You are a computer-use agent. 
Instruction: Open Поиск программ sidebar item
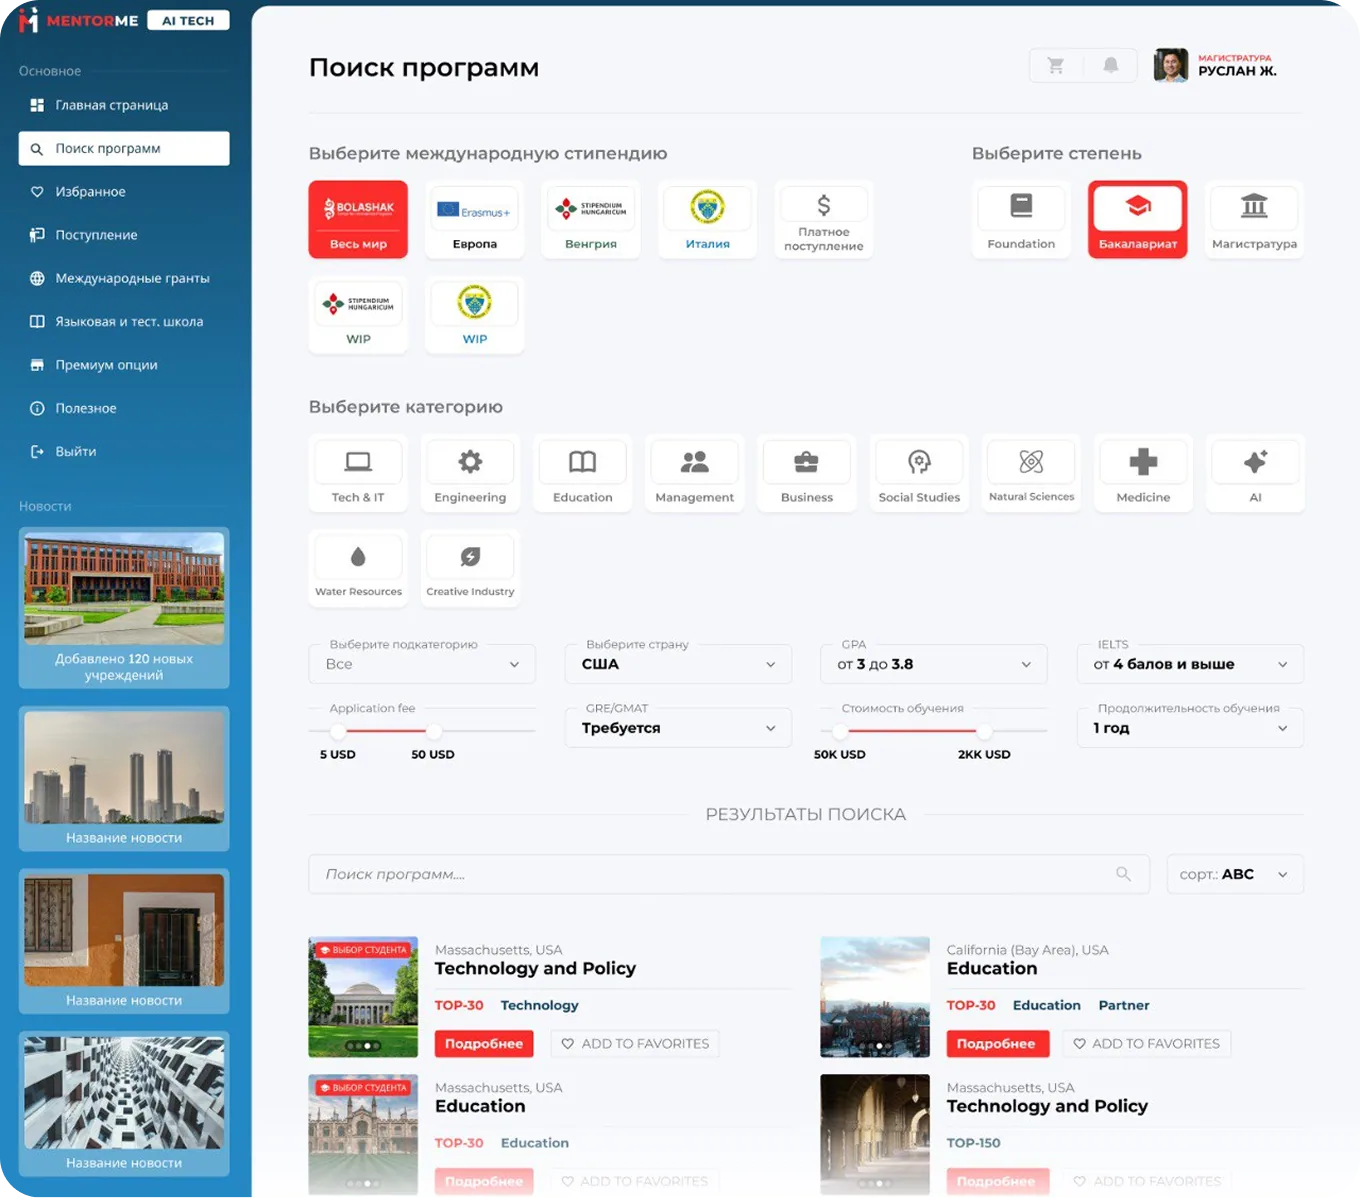(x=124, y=148)
